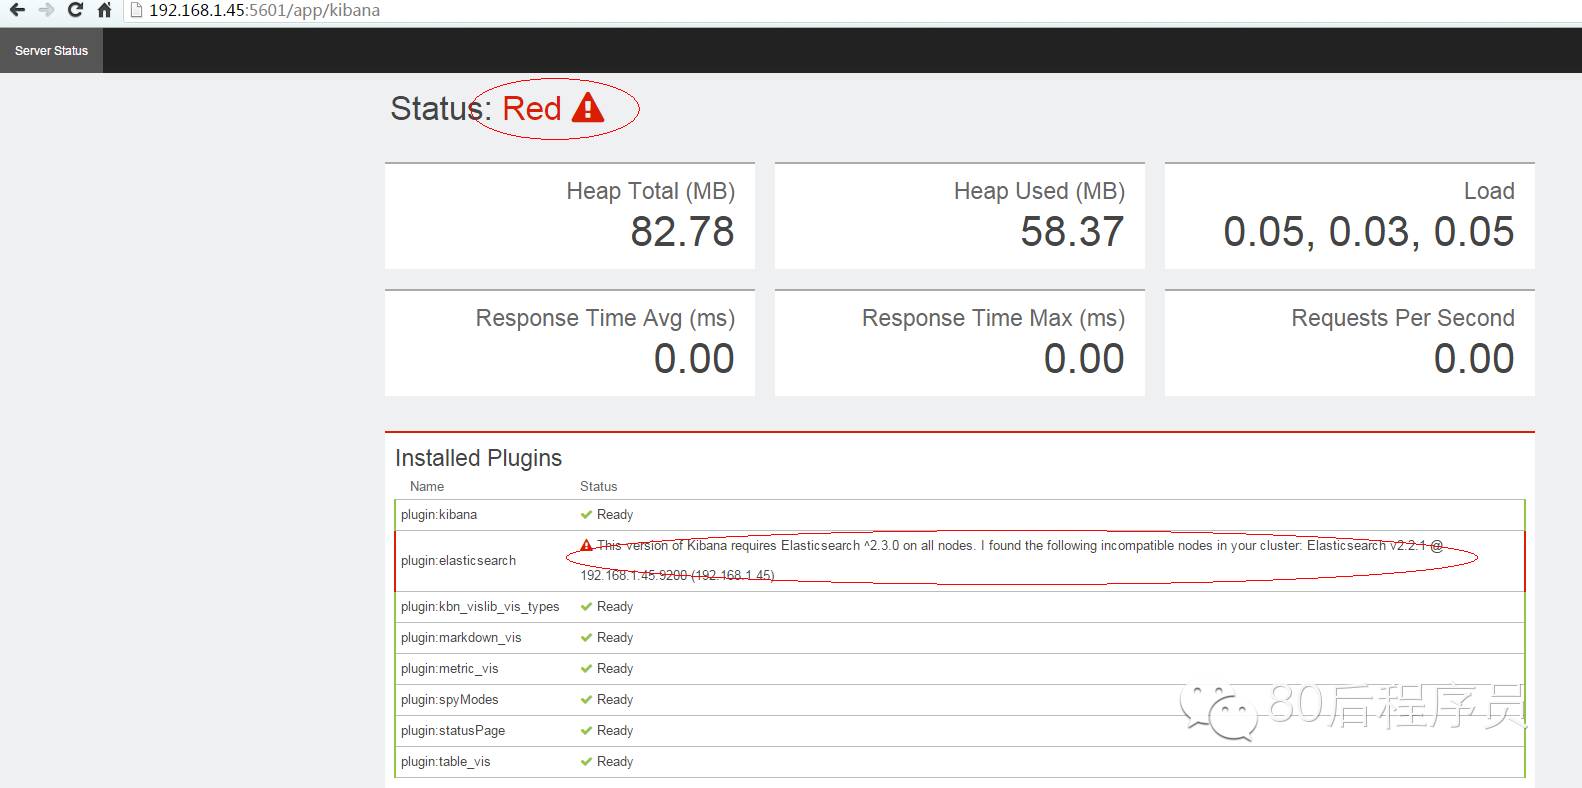Select the plugin:kbn_vislib_vis_types row name
The height and width of the screenshot is (788, 1582).
click(480, 607)
